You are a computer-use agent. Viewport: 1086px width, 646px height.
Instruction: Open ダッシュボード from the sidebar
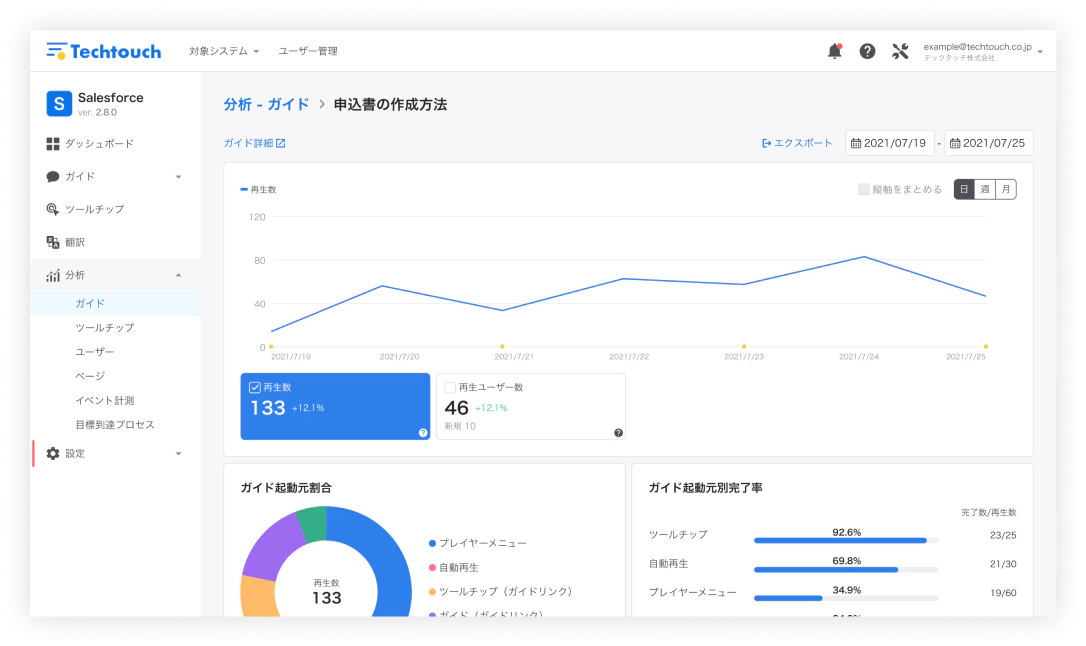98,144
